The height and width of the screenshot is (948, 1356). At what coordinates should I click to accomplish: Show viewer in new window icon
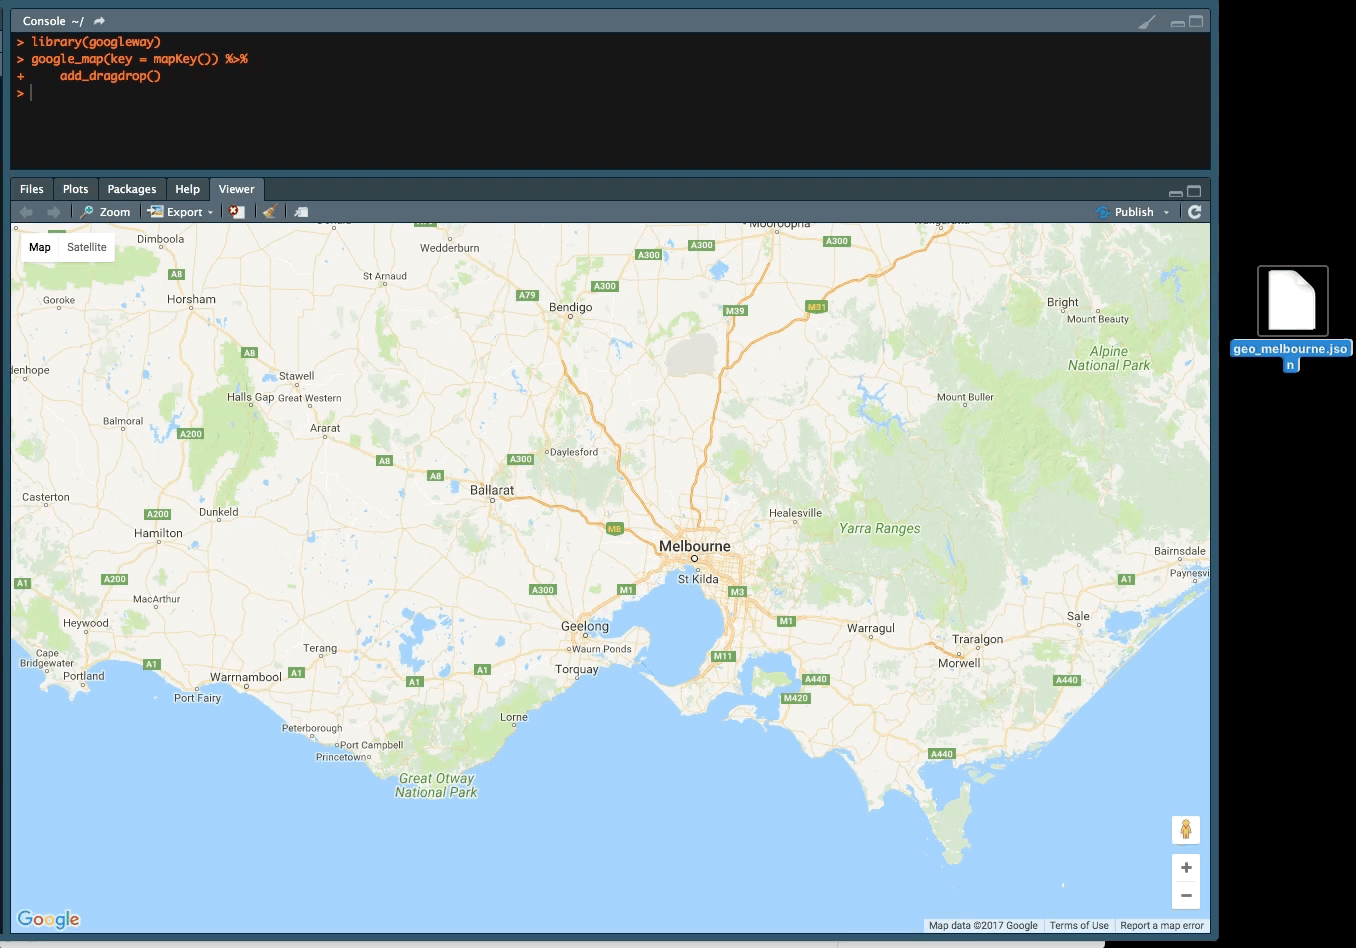coord(301,212)
